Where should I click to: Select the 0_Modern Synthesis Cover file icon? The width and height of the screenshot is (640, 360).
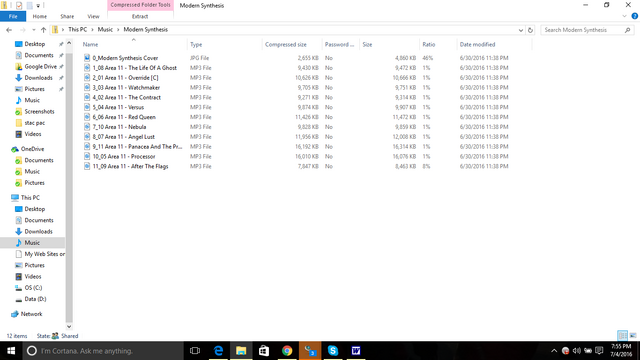click(x=87, y=58)
